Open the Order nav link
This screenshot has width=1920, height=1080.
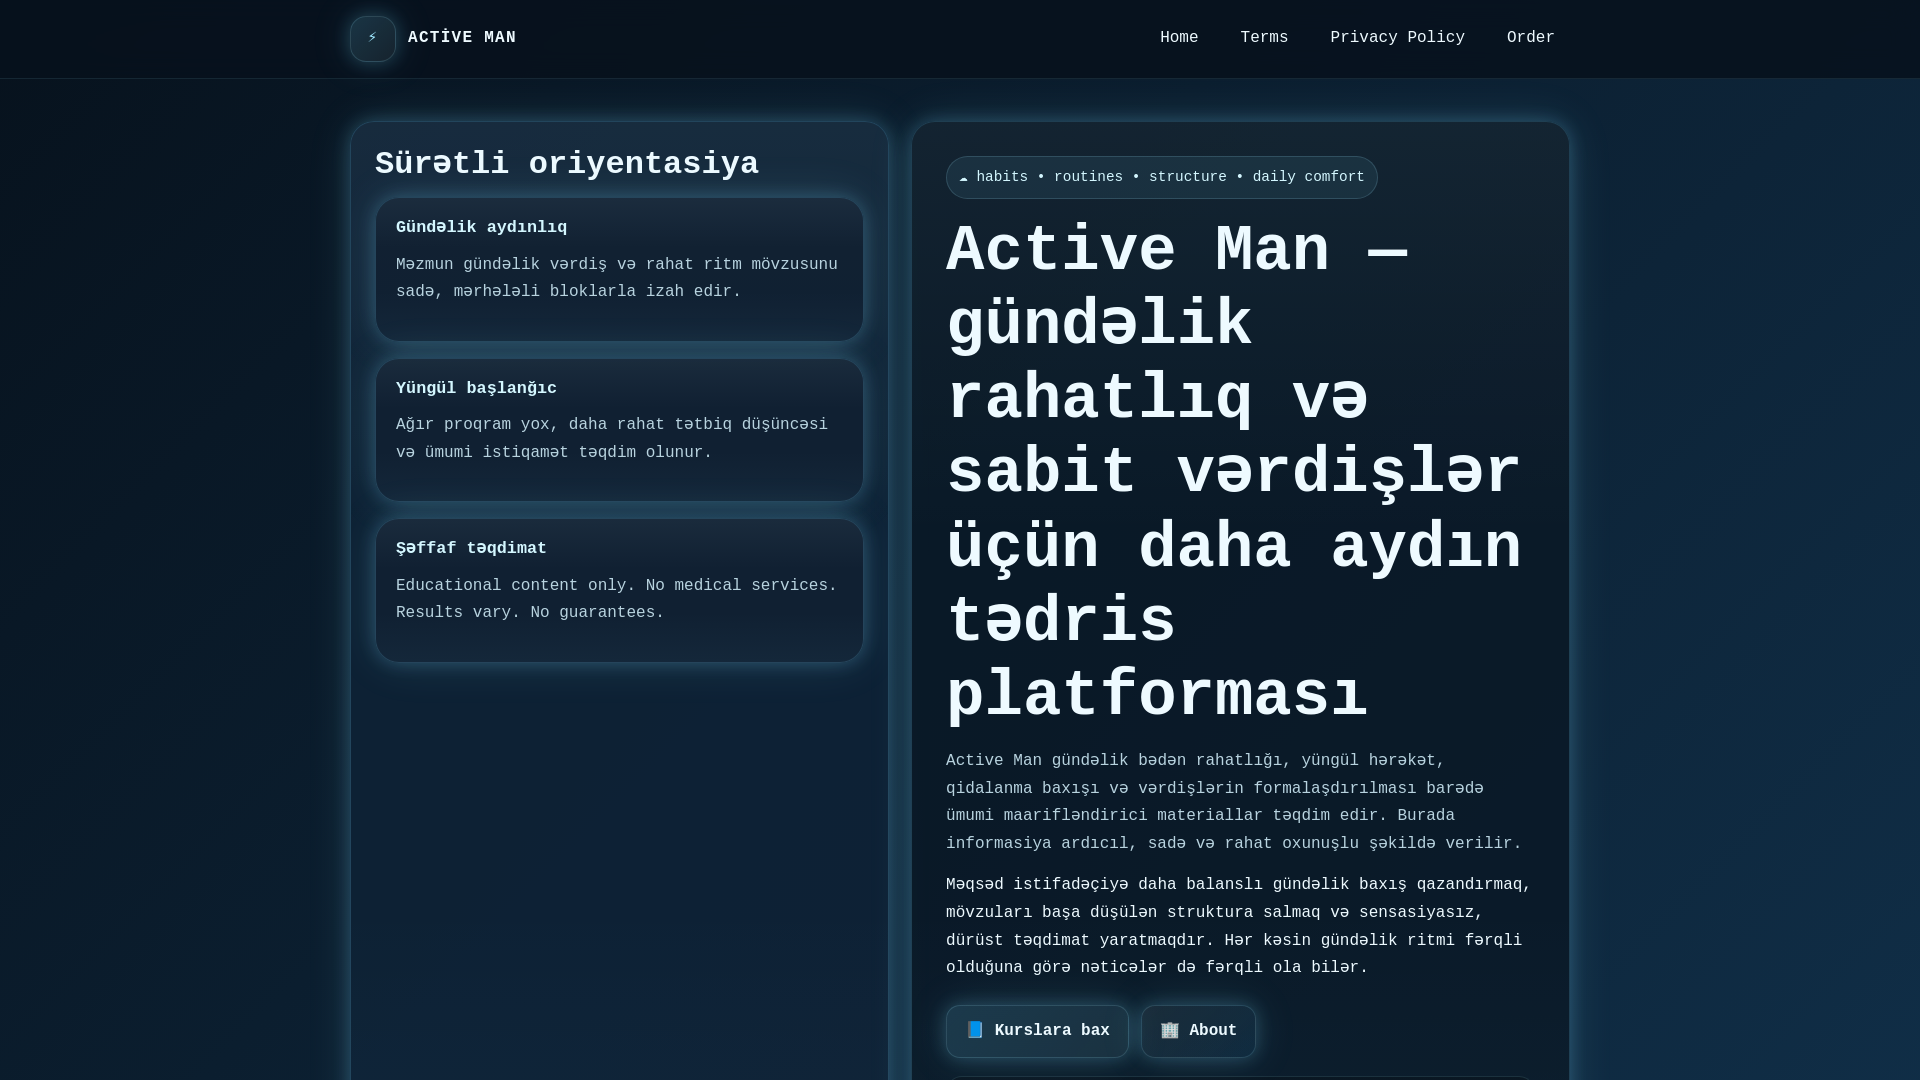pos(1530,38)
